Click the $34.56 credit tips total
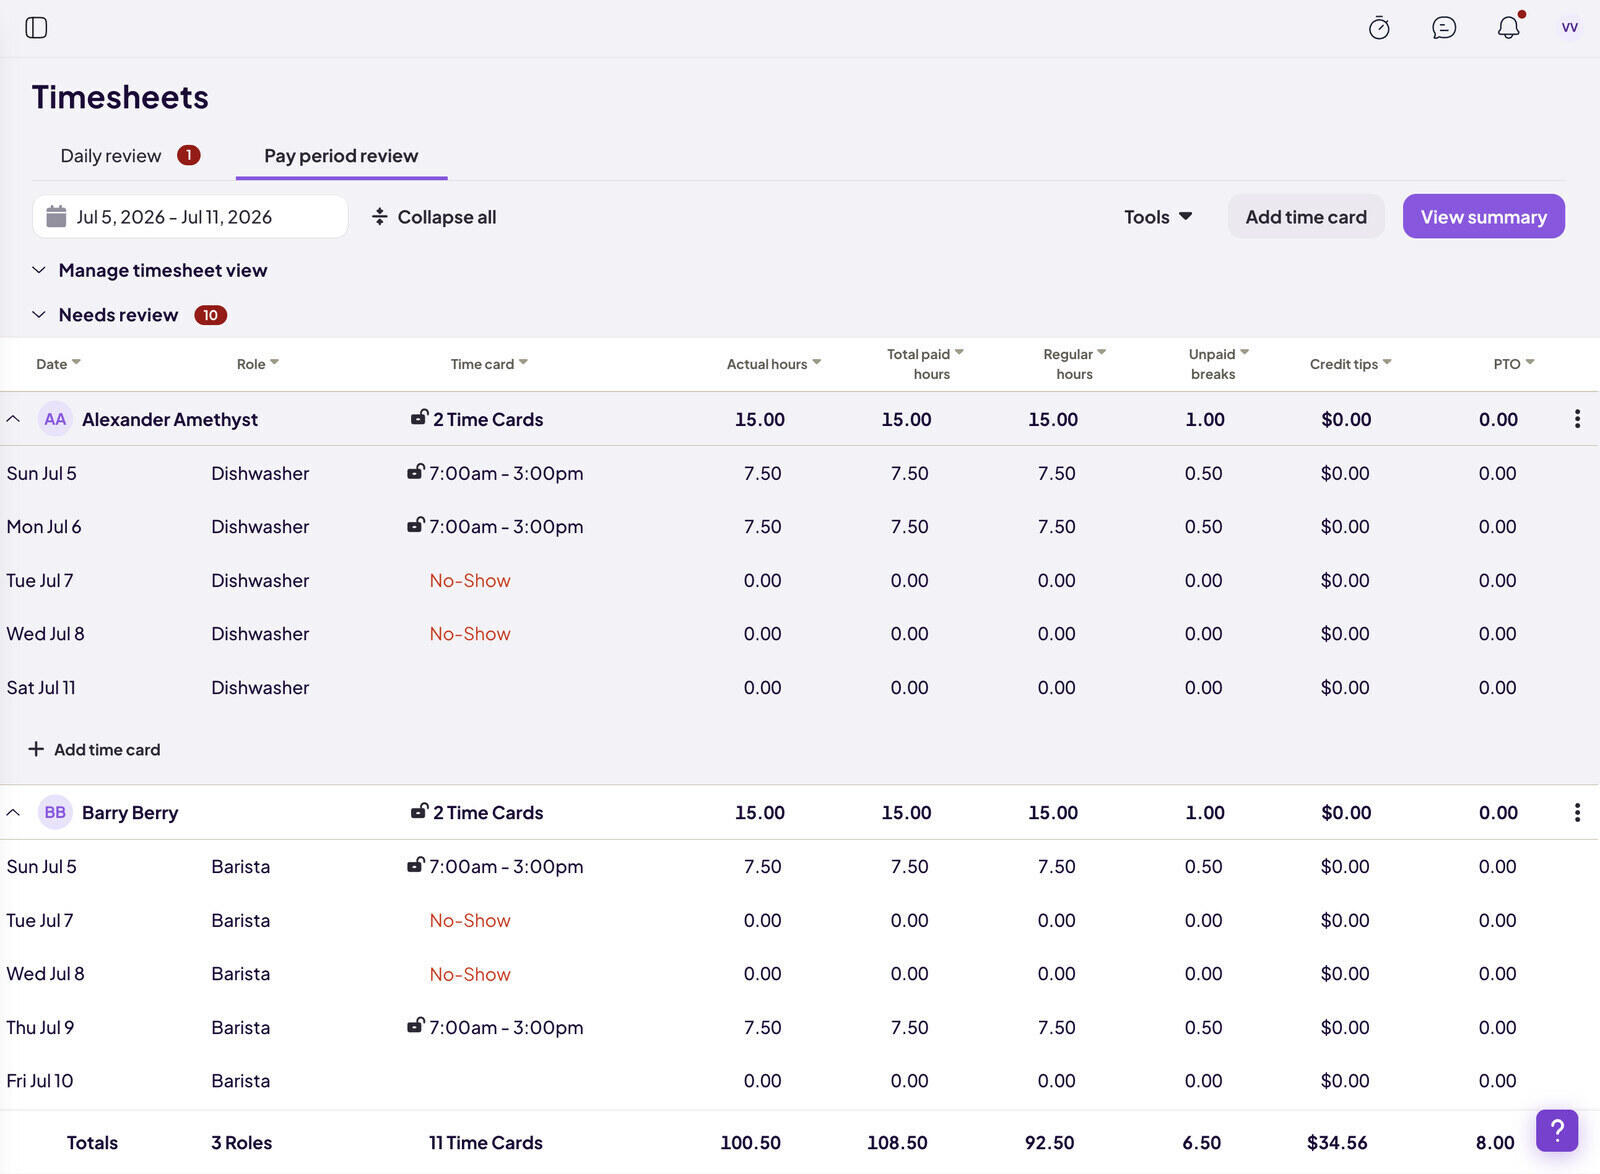This screenshot has width=1600, height=1174. click(x=1337, y=1143)
